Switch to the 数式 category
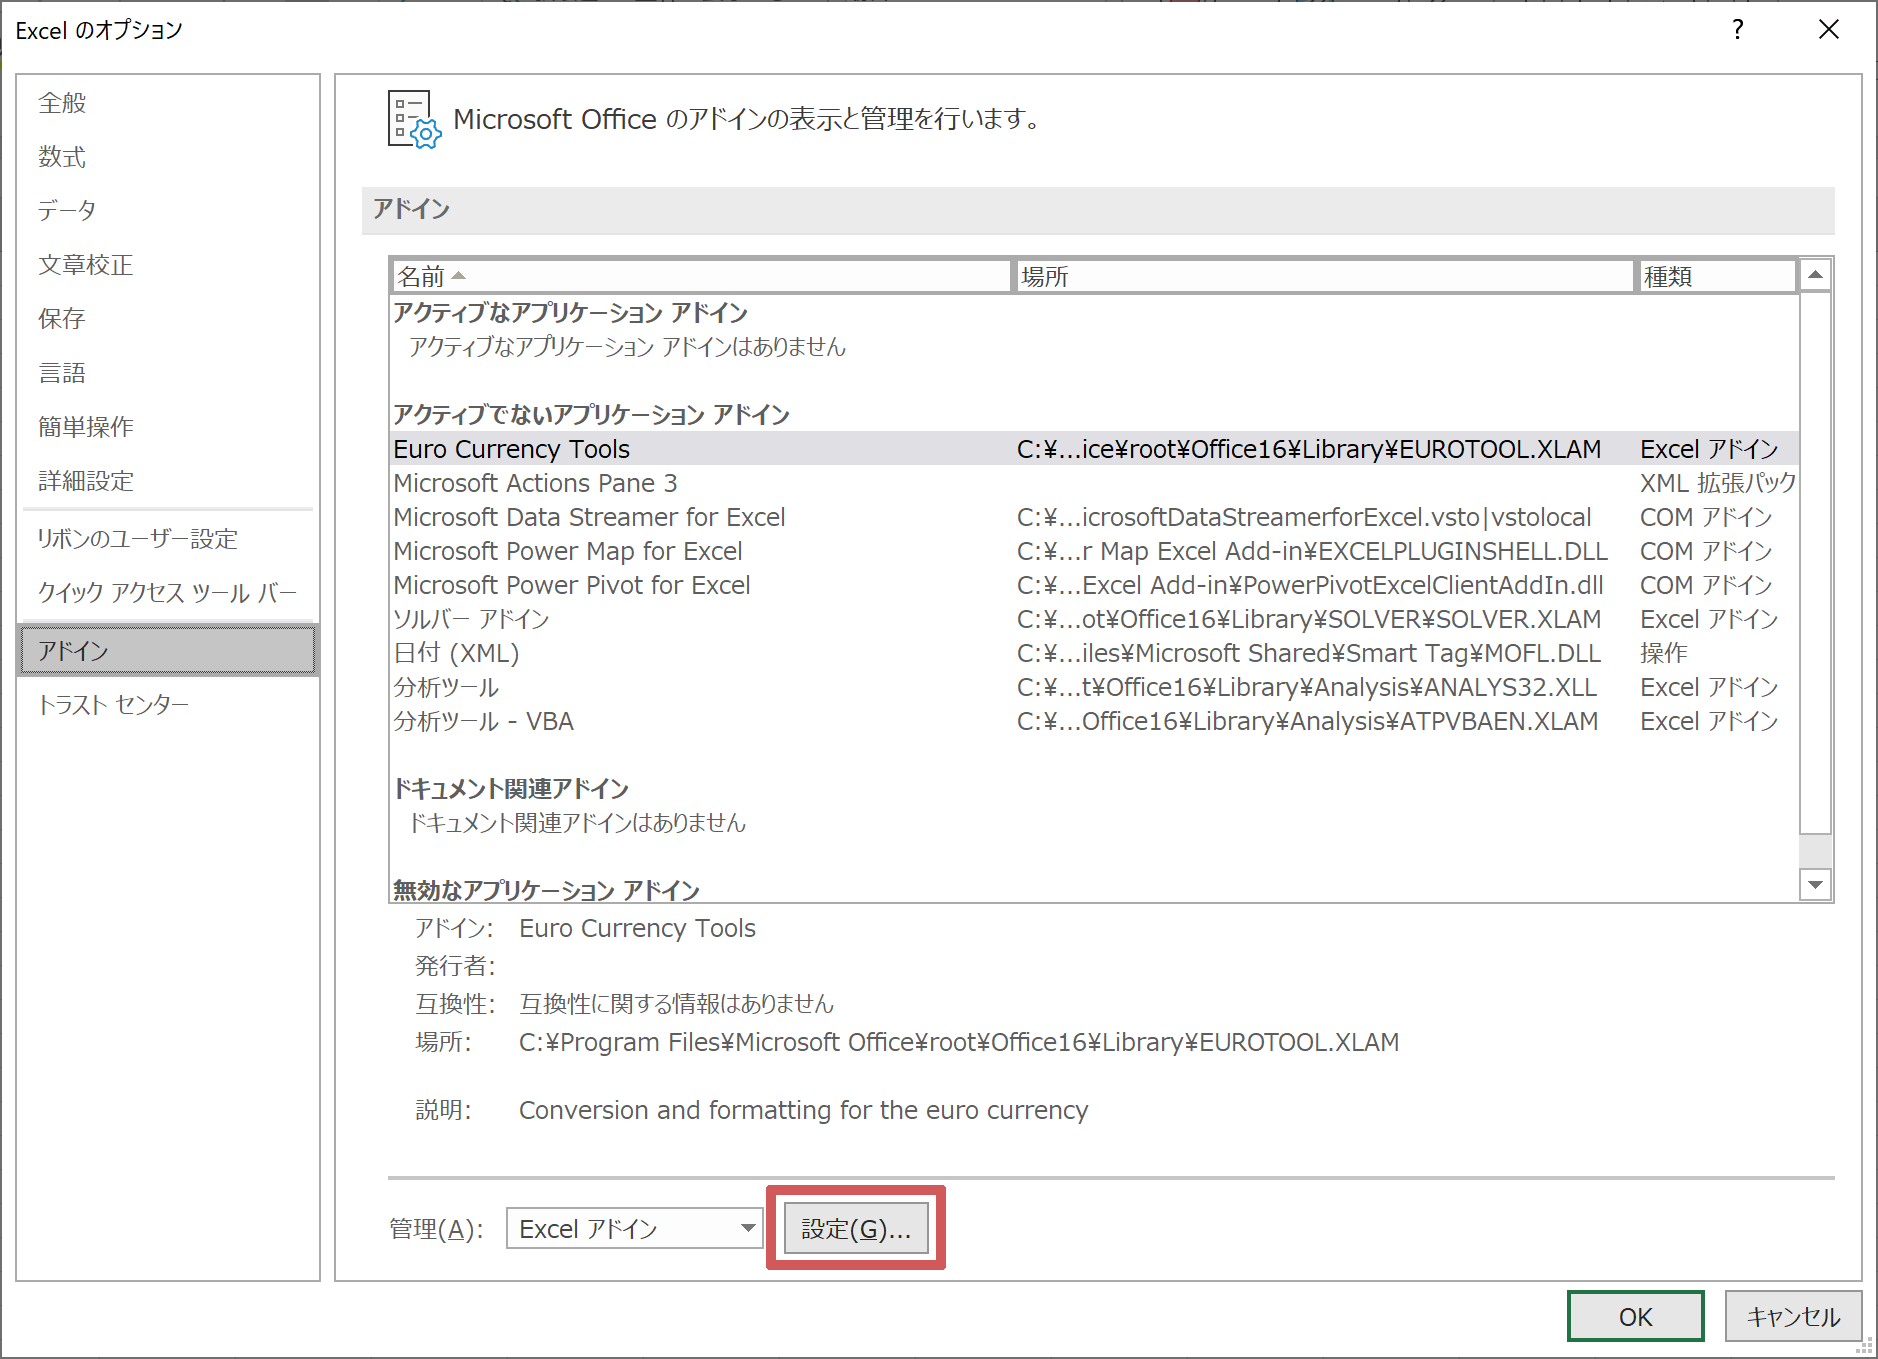The image size is (1878, 1359). point(62,157)
